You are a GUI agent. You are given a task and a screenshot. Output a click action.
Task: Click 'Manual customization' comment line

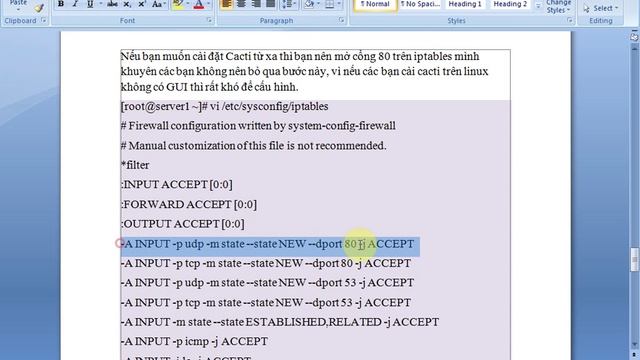[x=253, y=146]
